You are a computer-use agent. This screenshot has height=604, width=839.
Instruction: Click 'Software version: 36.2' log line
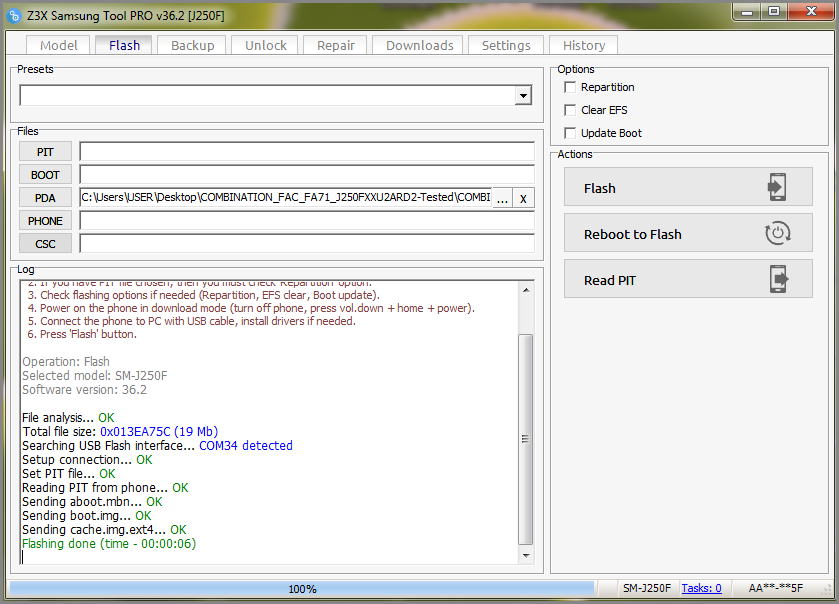pos(85,389)
